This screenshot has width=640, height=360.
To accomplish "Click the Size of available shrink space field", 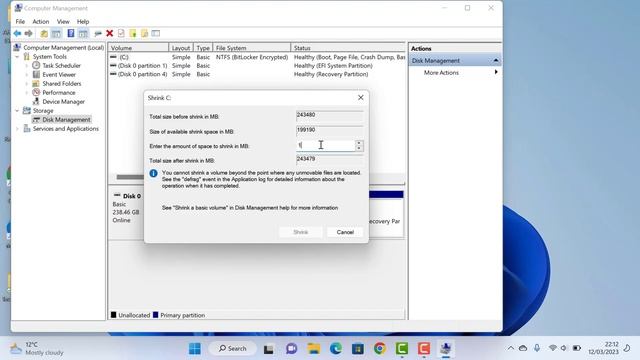I will click(329, 130).
